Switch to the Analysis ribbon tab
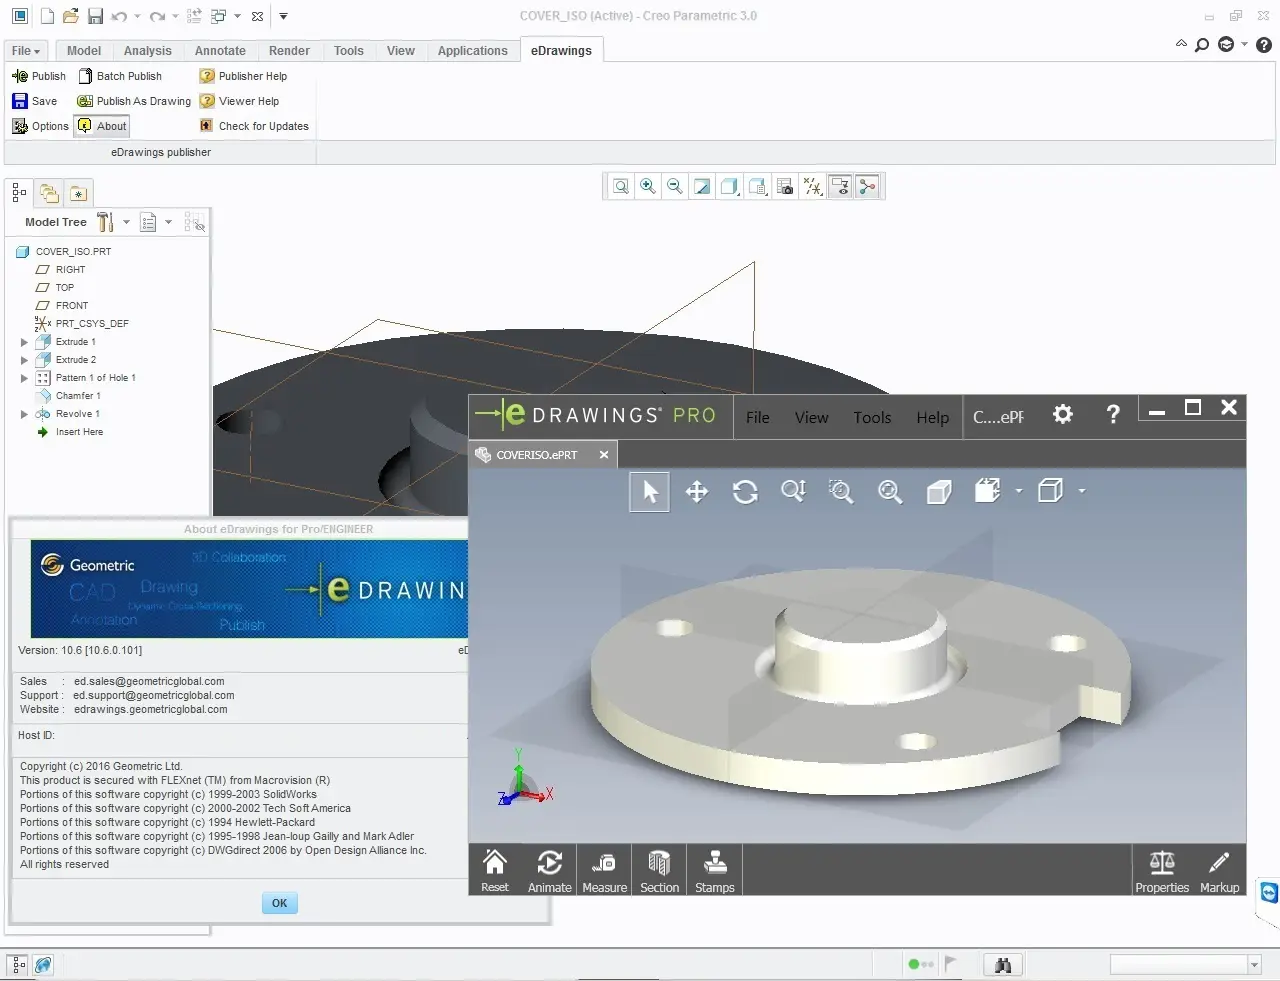Image resolution: width=1280 pixels, height=981 pixels. tap(147, 51)
